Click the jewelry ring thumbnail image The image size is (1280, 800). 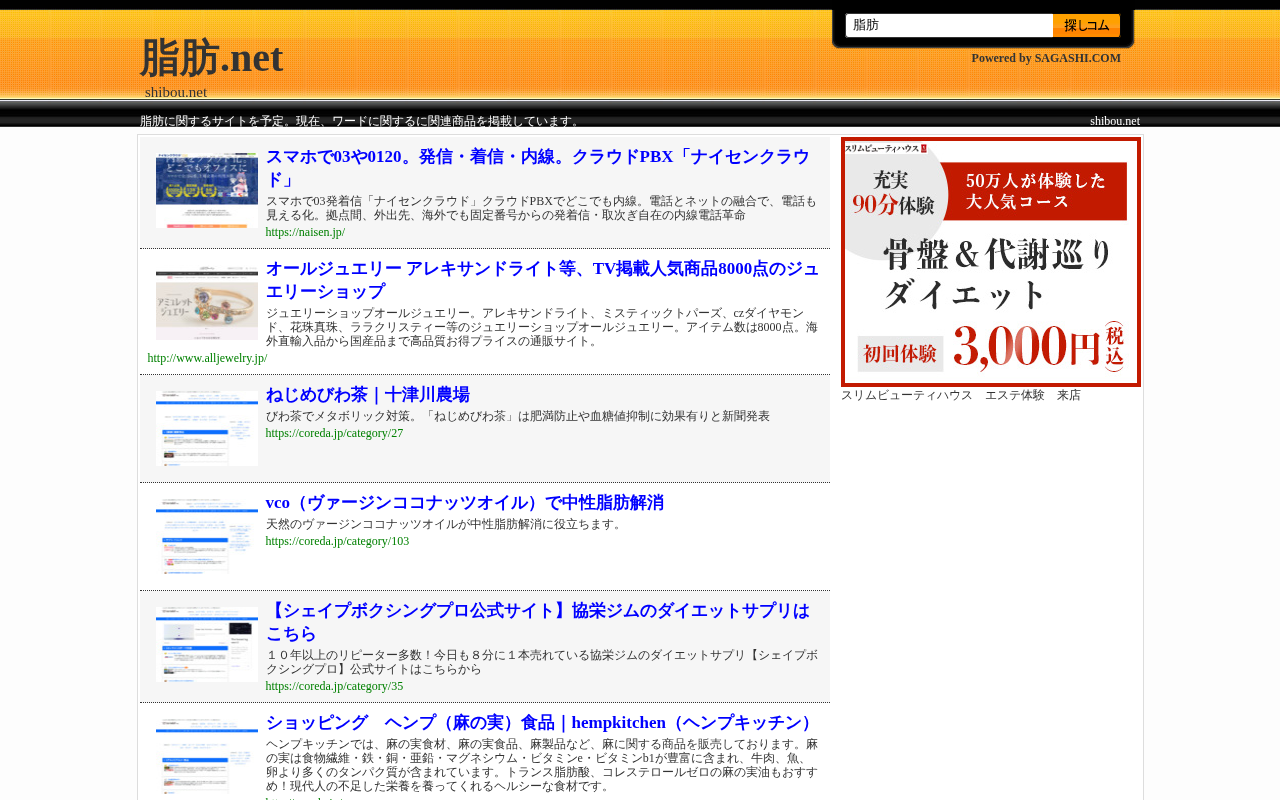click(x=207, y=303)
